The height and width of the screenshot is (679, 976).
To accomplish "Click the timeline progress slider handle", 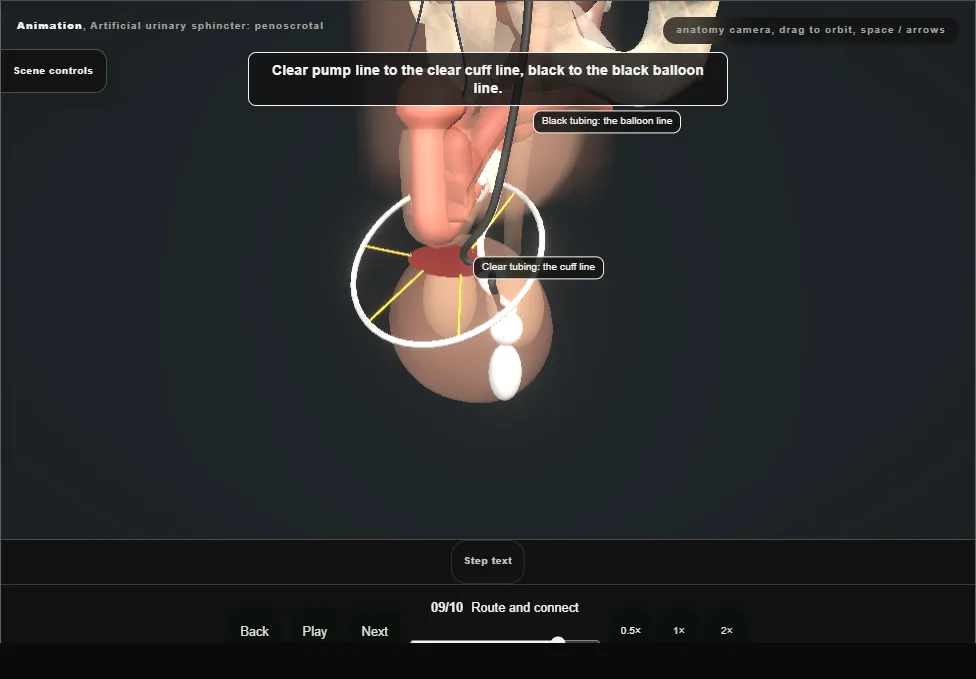I will point(558,640).
